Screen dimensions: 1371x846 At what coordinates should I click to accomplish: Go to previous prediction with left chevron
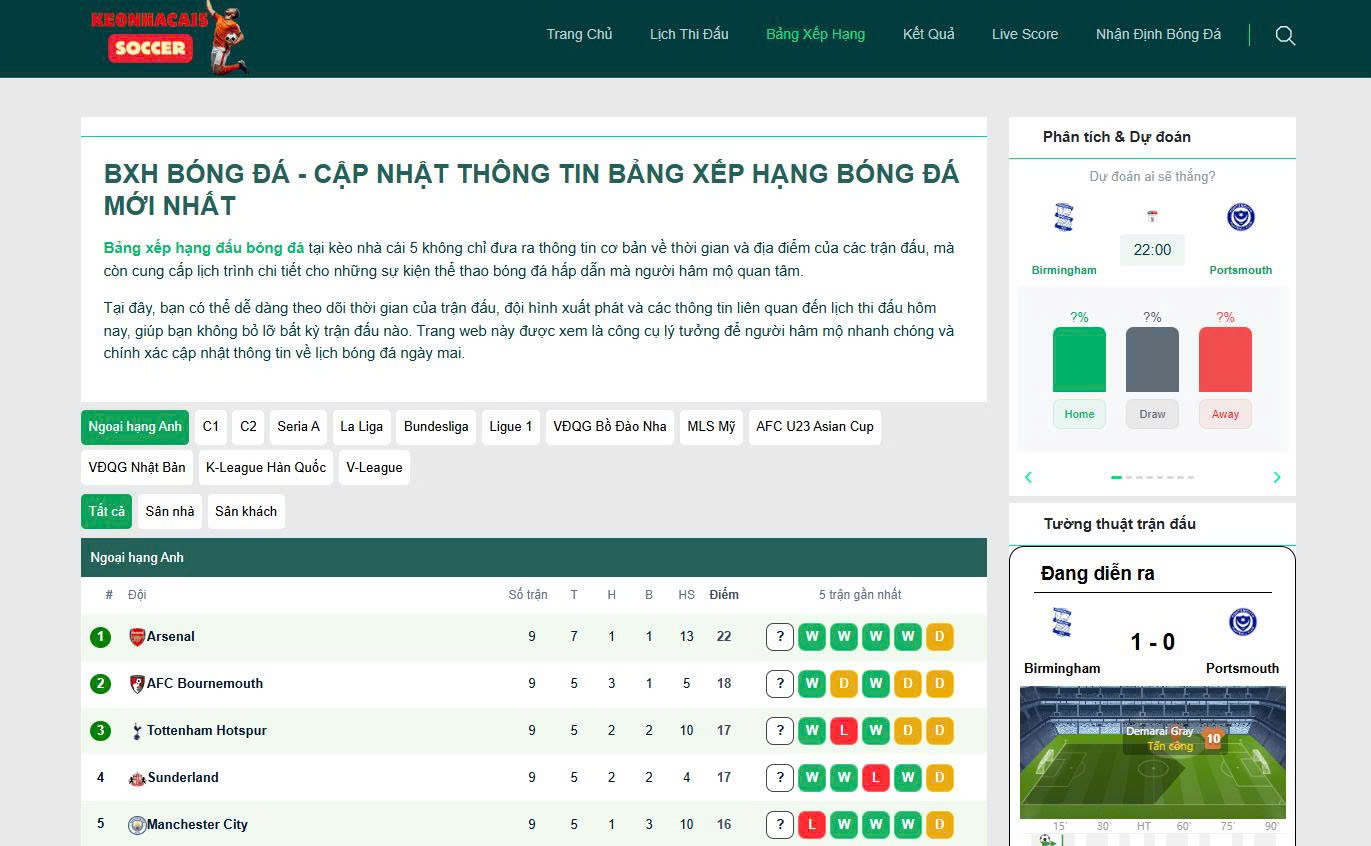click(1028, 477)
